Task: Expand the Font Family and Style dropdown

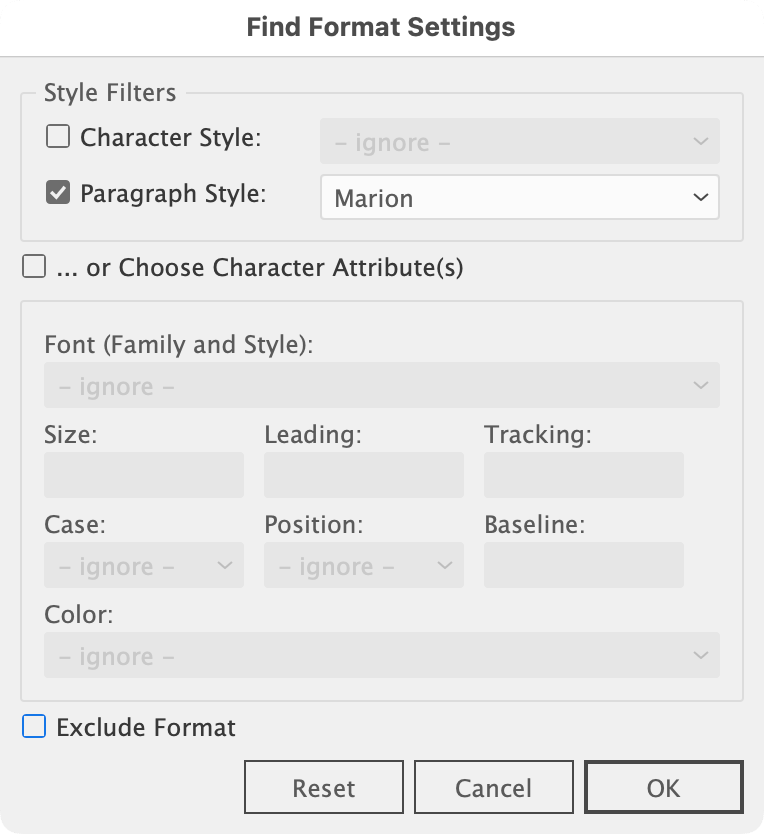Action: click(381, 386)
